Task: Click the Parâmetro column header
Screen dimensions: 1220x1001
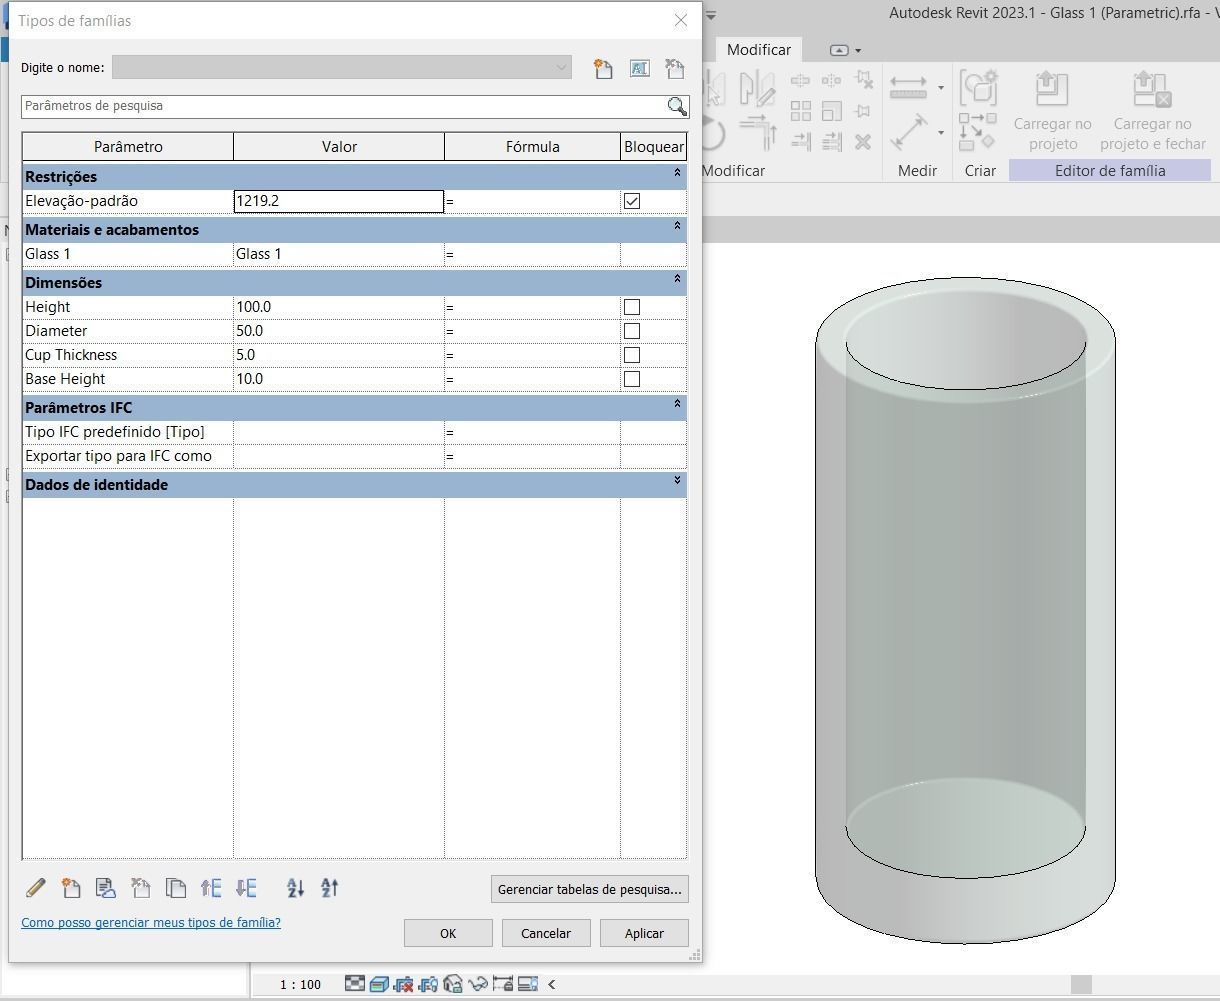Action: pyautogui.click(x=128, y=147)
